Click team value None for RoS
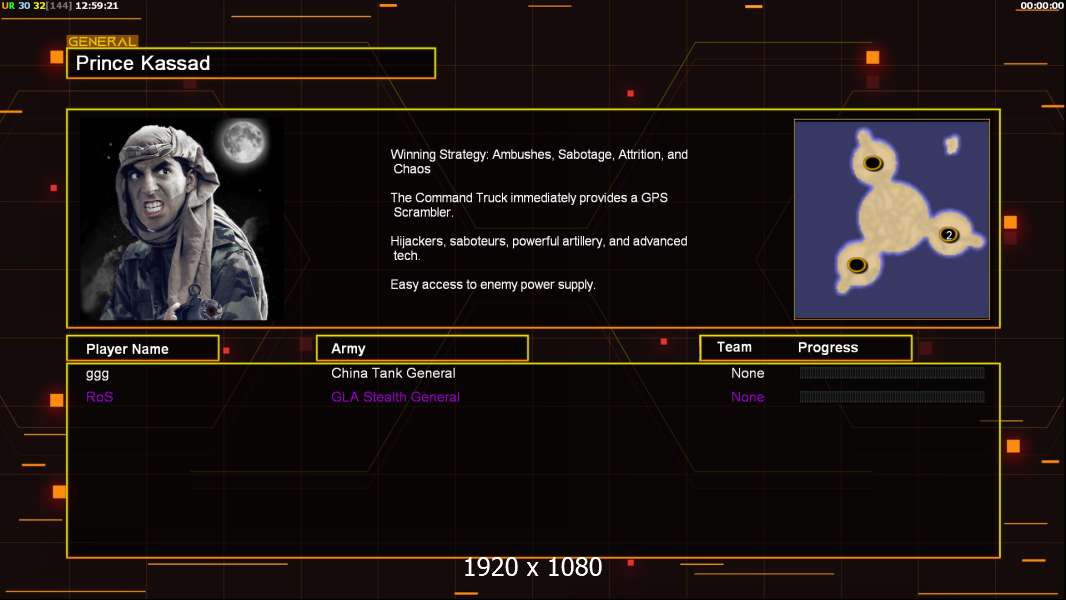 (x=747, y=397)
